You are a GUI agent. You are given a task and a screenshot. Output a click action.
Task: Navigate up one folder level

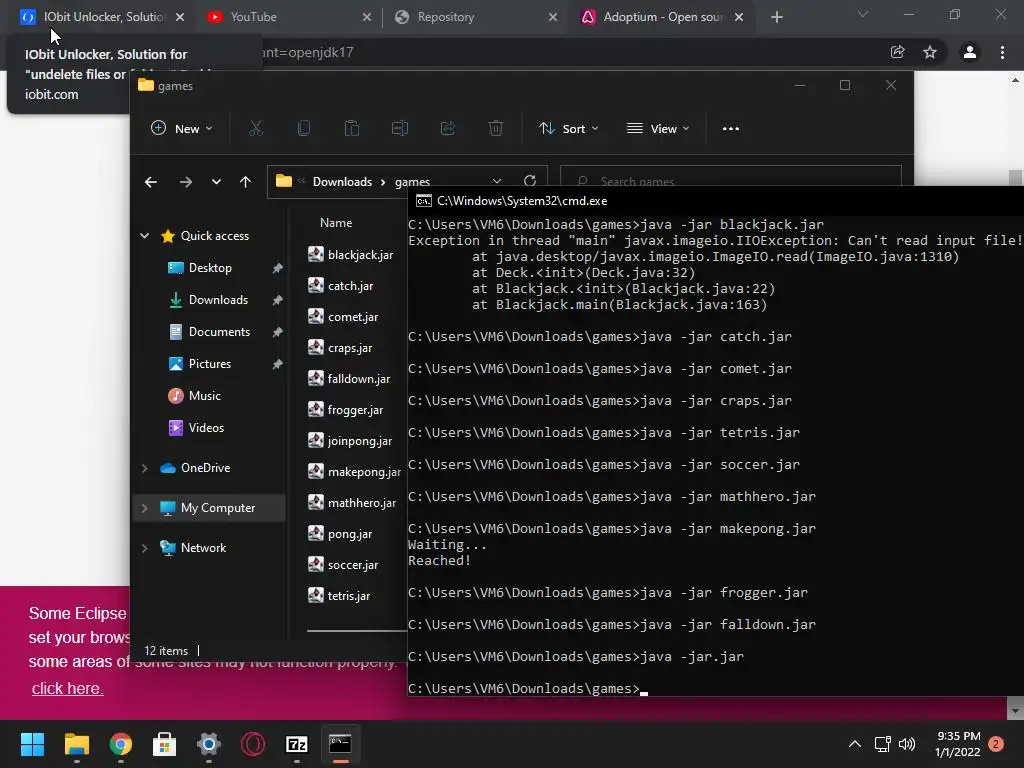point(246,182)
